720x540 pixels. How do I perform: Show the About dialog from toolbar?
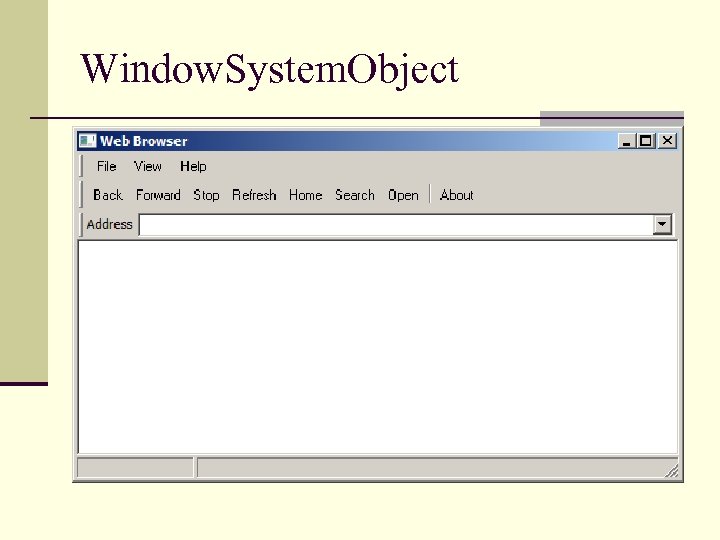pyautogui.click(x=456, y=195)
